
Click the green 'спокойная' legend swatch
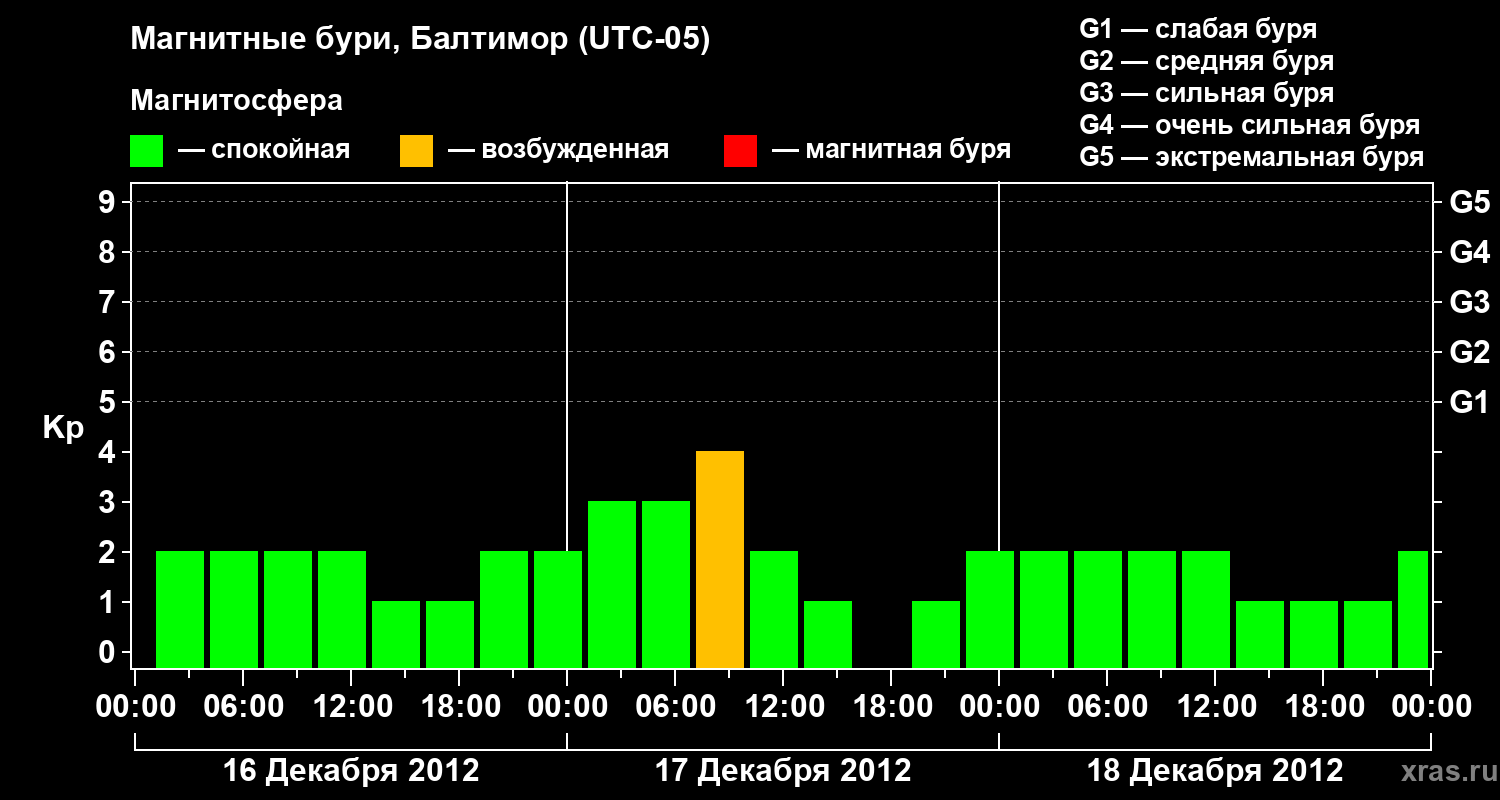click(147, 151)
